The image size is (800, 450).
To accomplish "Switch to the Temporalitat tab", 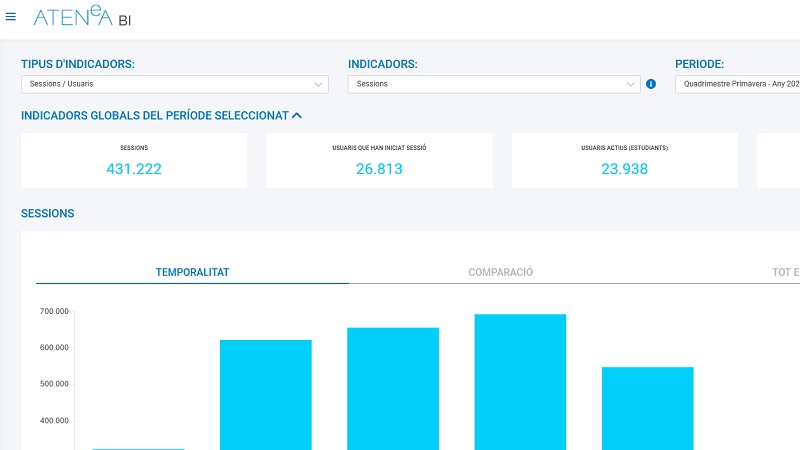I will click(192, 272).
